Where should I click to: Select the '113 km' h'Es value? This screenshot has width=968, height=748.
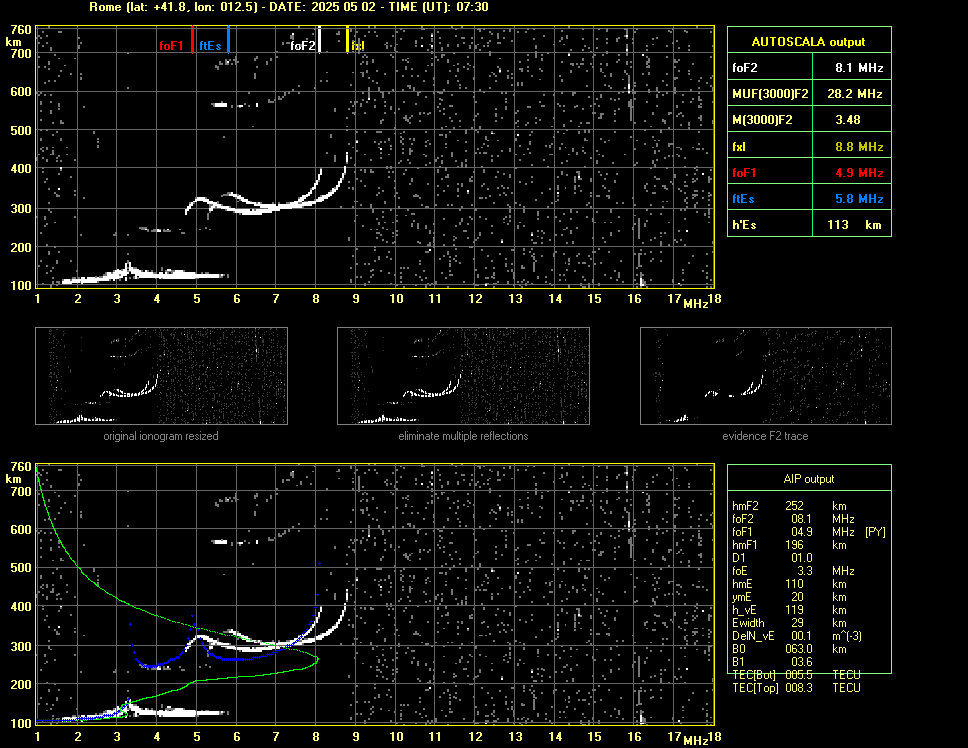[x=854, y=225]
